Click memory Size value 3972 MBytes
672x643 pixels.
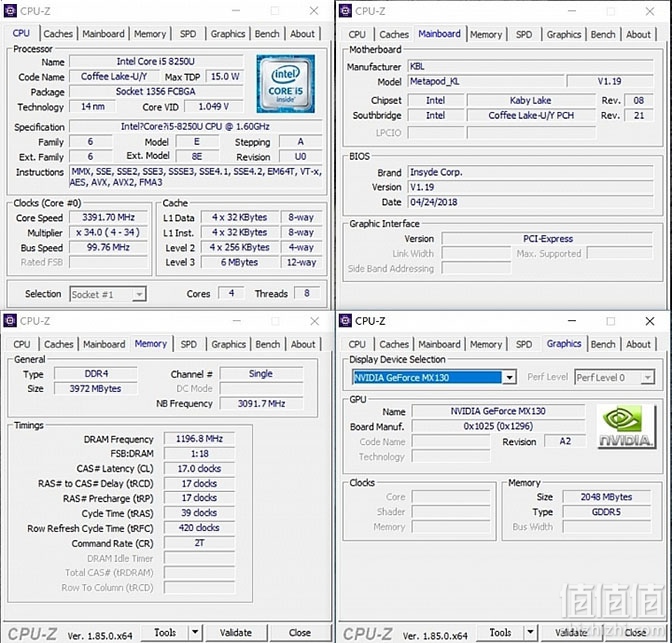click(96, 389)
